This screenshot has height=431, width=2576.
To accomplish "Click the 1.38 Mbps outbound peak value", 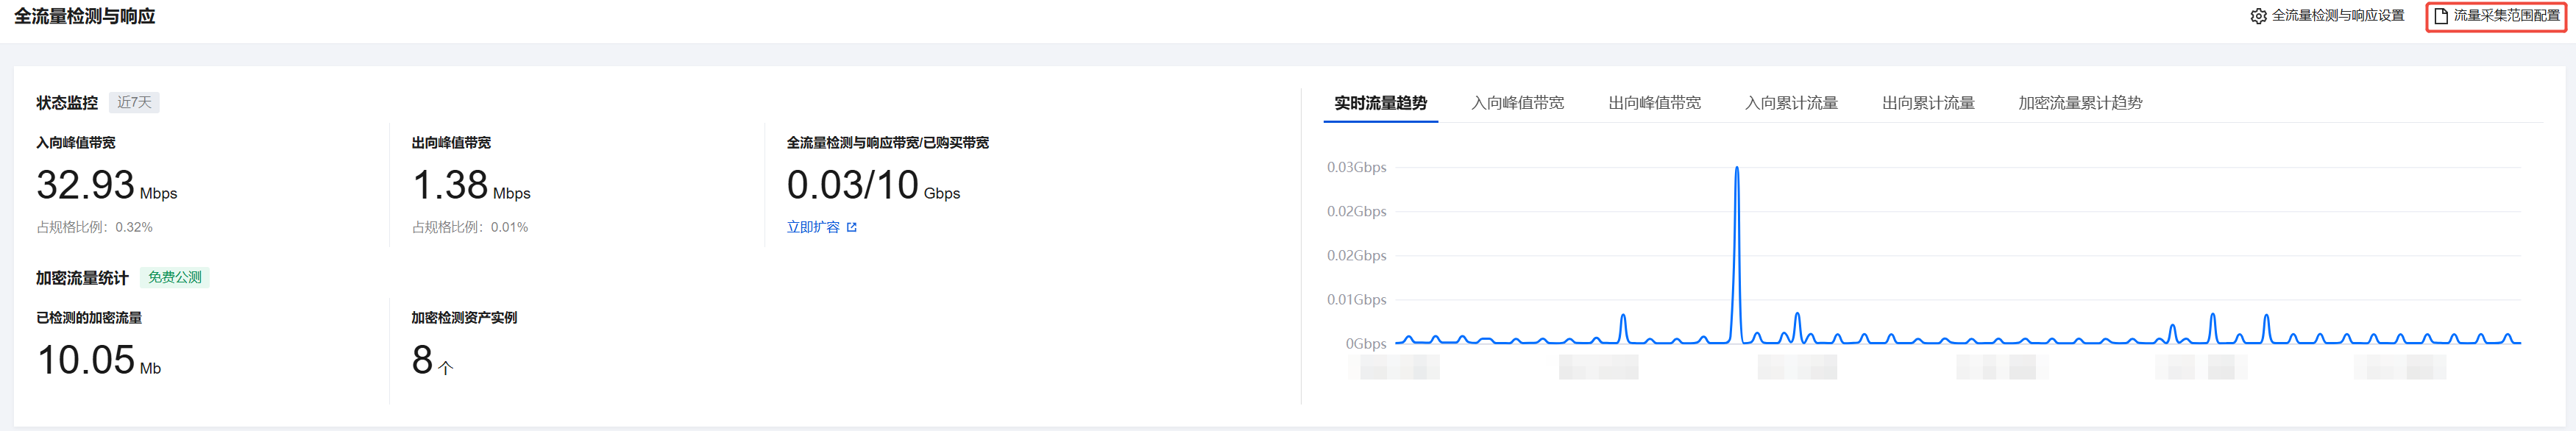I will click(451, 185).
